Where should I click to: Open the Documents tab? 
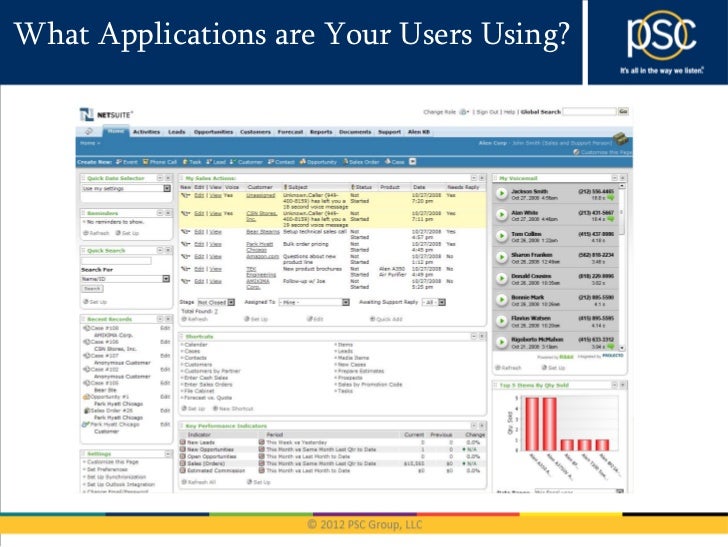(355, 132)
